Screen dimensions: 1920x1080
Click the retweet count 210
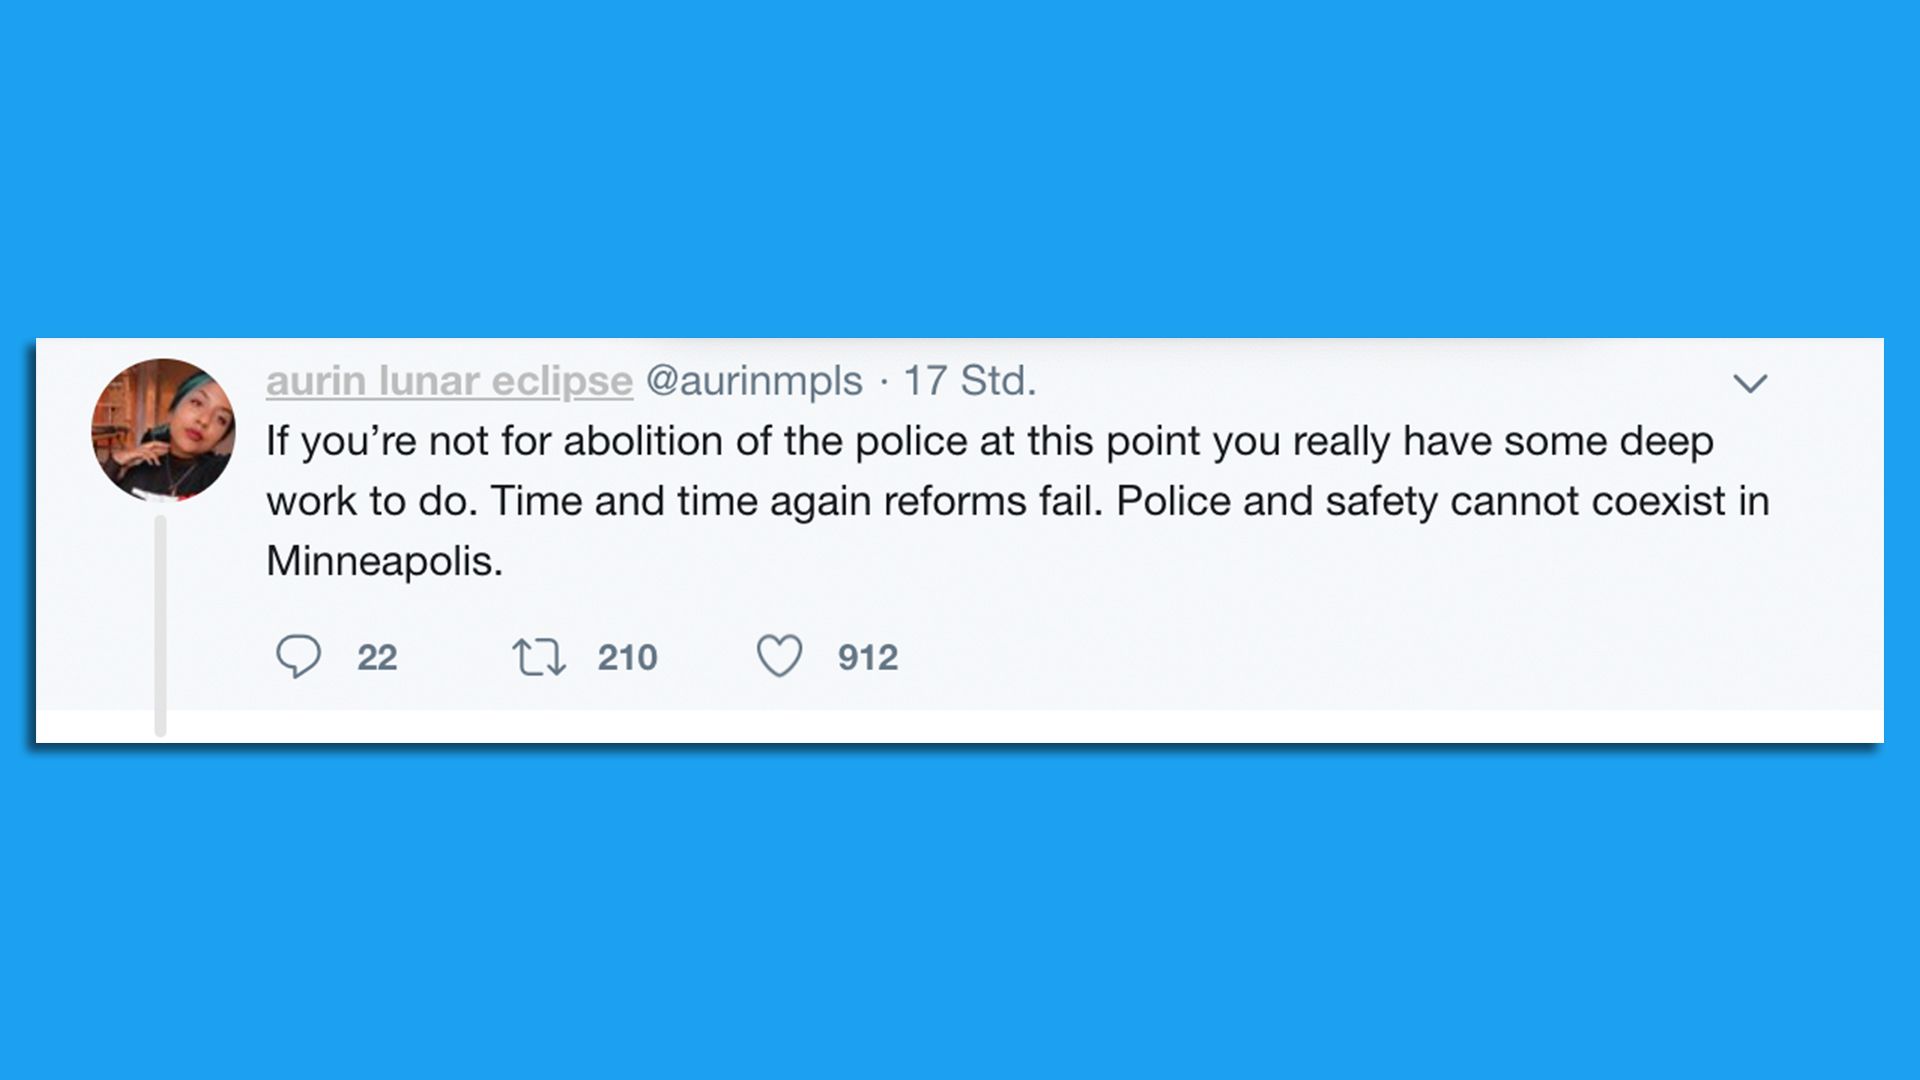(627, 658)
